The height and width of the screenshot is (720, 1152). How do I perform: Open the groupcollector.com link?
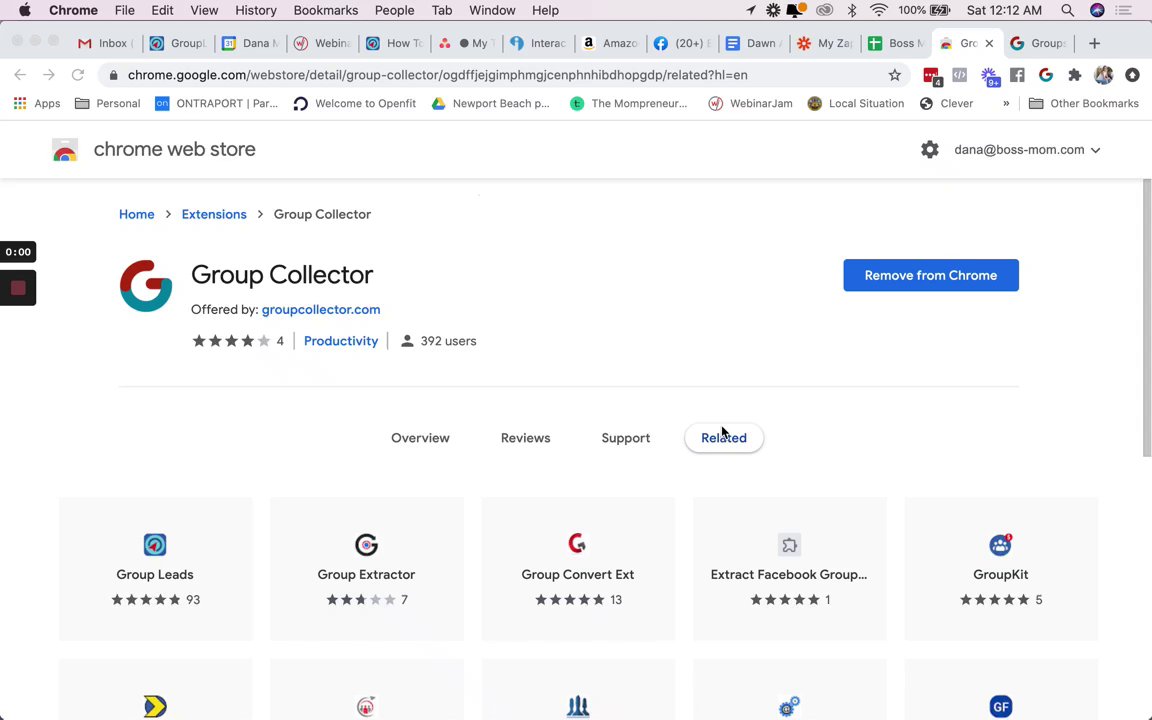pyautogui.click(x=320, y=310)
